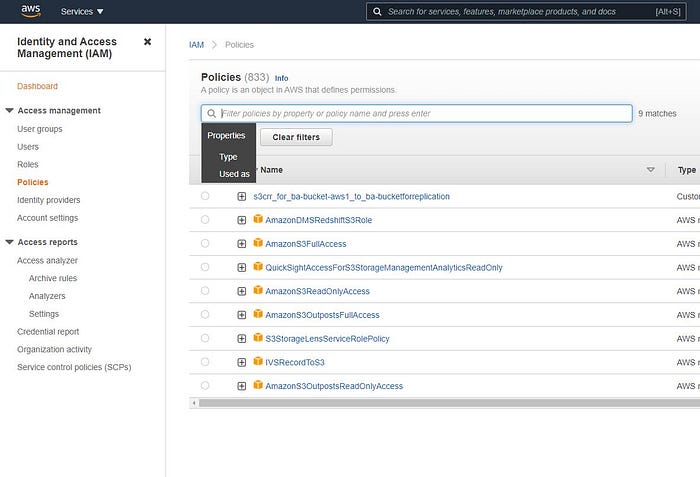Click the horizontal scrollbar under the table
700x477 pixels.
click(x=440, y=403)
